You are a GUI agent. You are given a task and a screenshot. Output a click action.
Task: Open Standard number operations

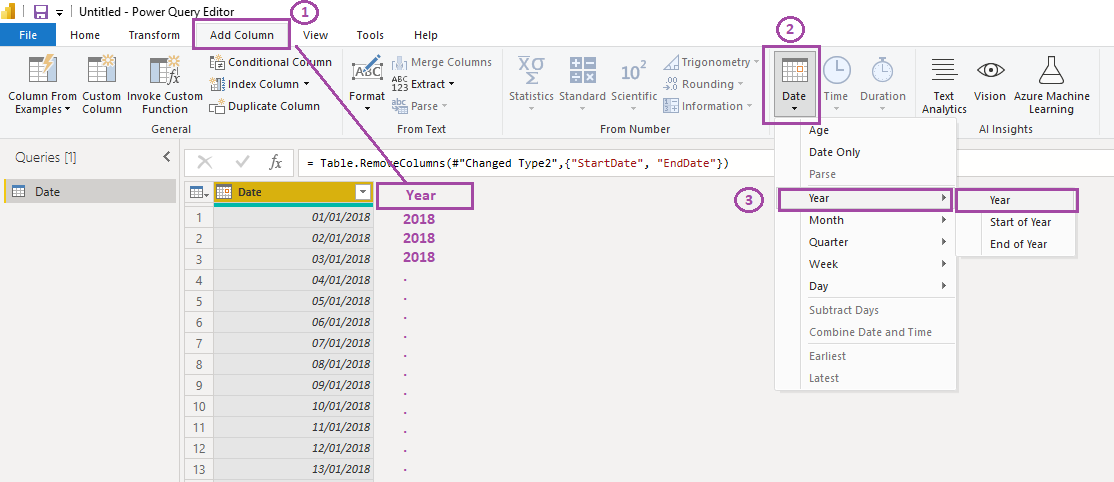point(583,85)
